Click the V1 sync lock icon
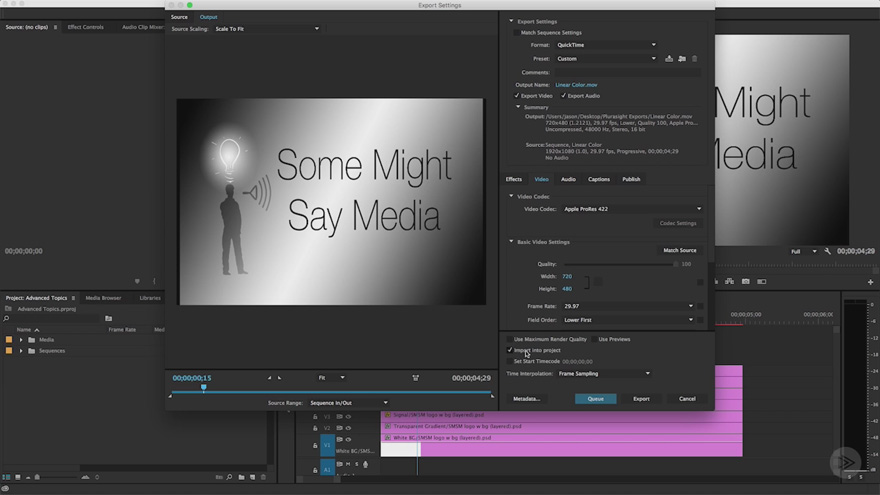This screenshot has width=880, height=495. 340,439
